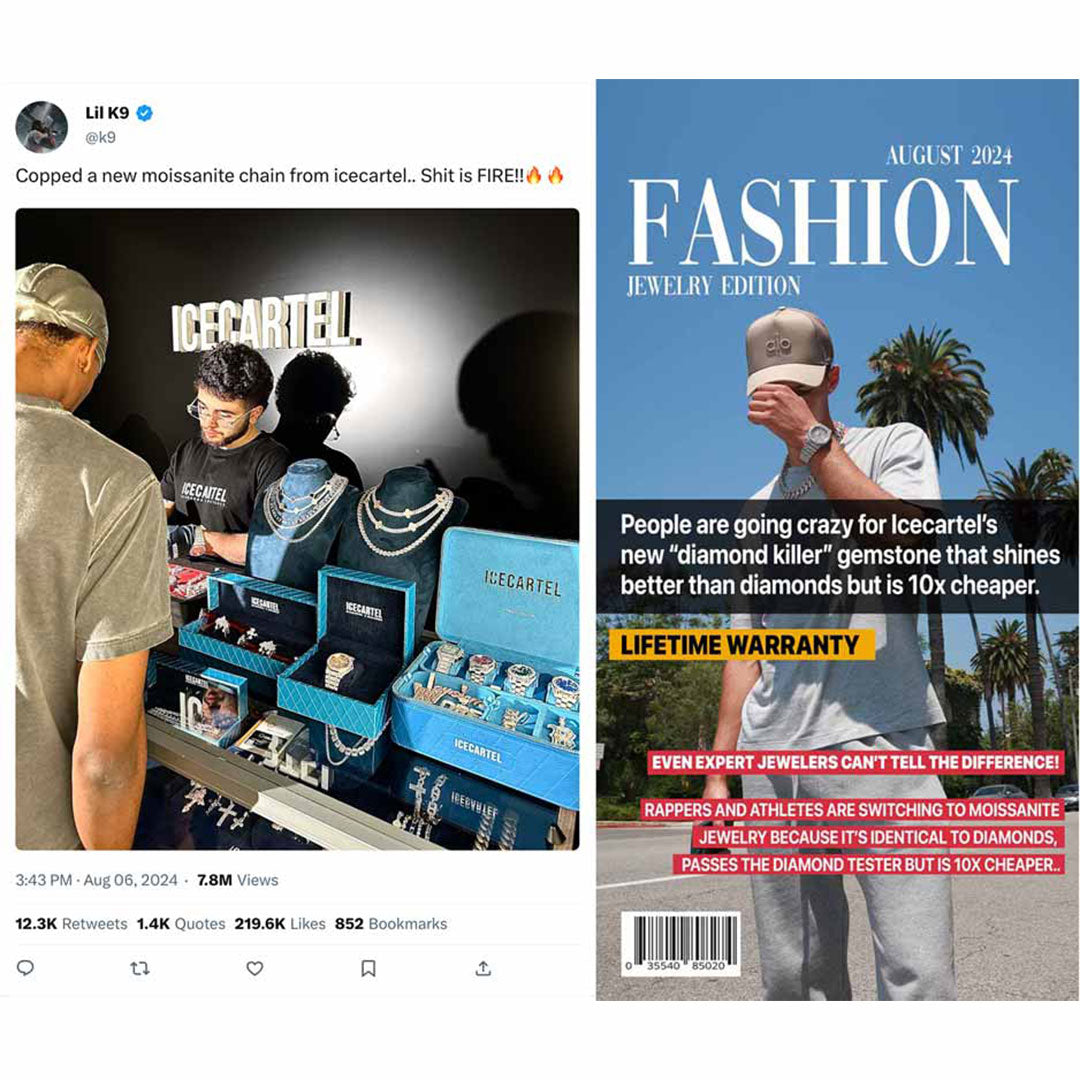
Task: Click the yellow LIFETIME WARRANTY banner
Action: [x=742, y=645]
